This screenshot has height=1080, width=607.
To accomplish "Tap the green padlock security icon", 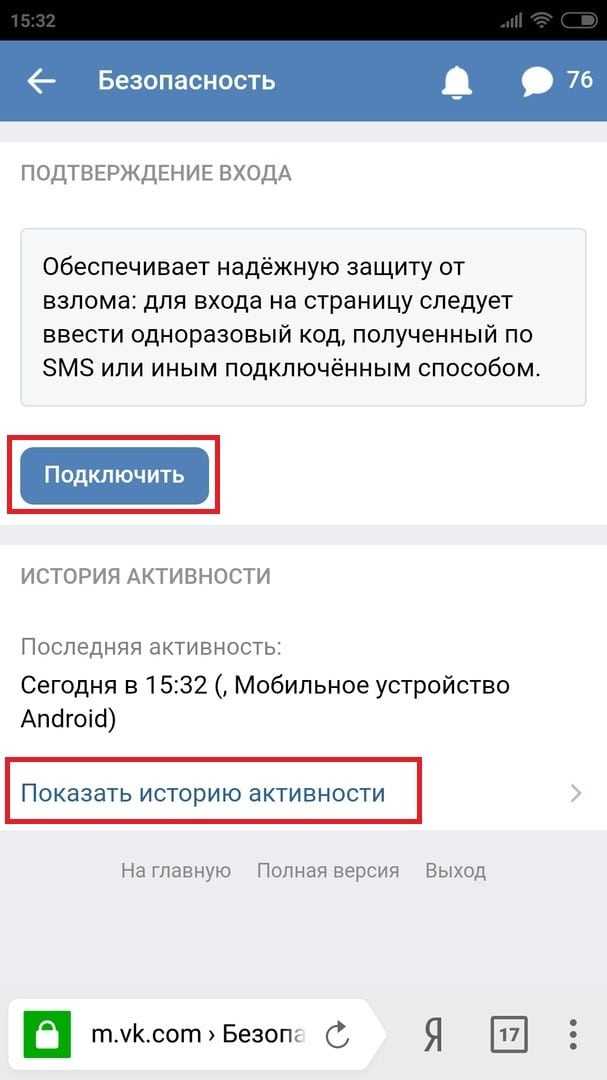I will [x=48, y=1034].
